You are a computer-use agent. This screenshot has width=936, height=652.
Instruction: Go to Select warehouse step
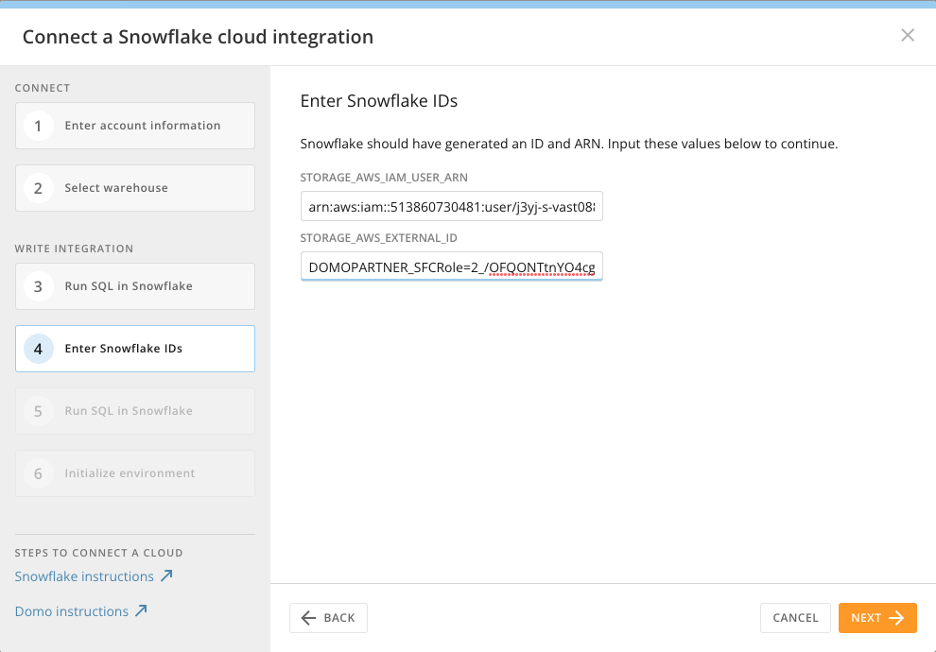(x=116, y=188)
